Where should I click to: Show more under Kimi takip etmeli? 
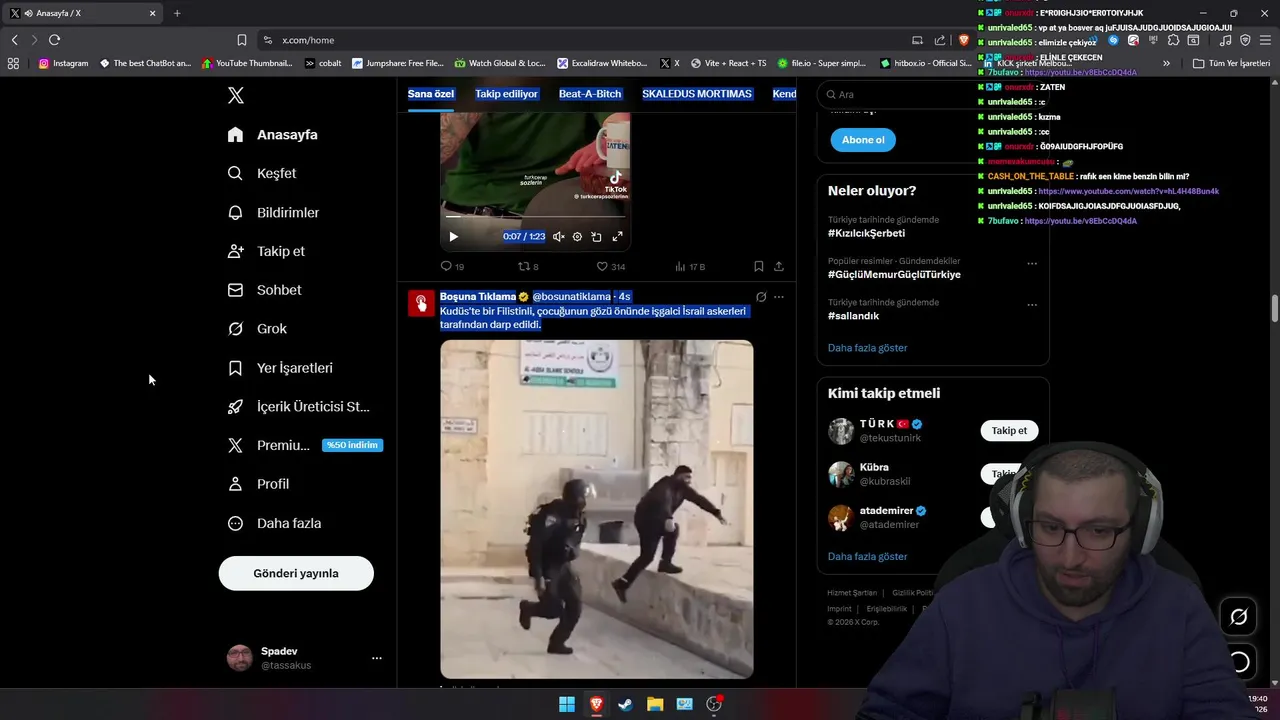[x=867, y=556]
